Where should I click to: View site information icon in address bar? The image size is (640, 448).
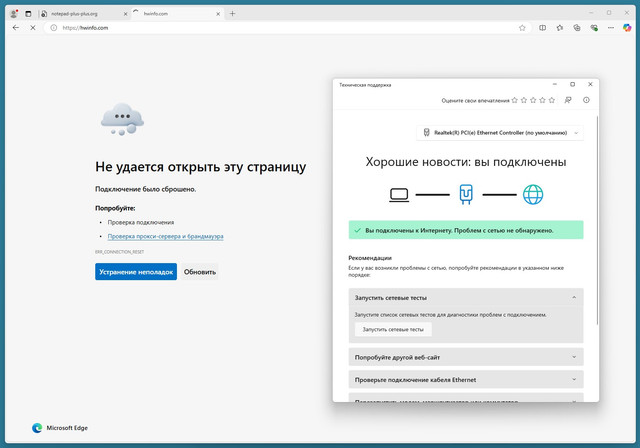tap(53, 28)
